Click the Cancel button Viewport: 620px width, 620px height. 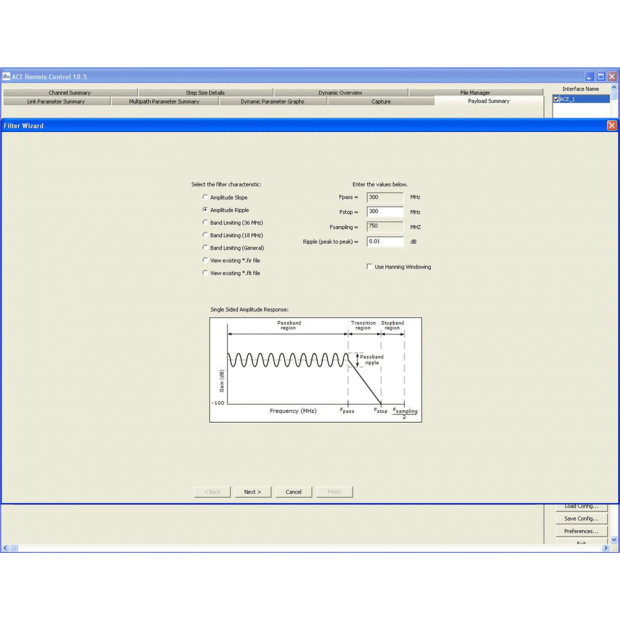293,492
